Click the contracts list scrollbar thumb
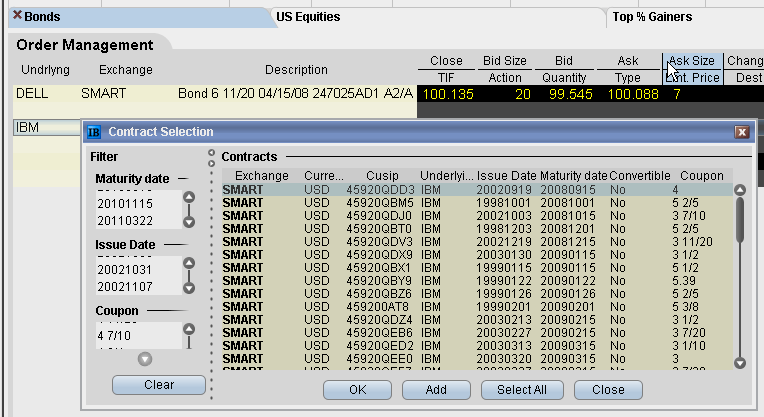The width and height of the screenshot is (764, 417). (740, 220)
